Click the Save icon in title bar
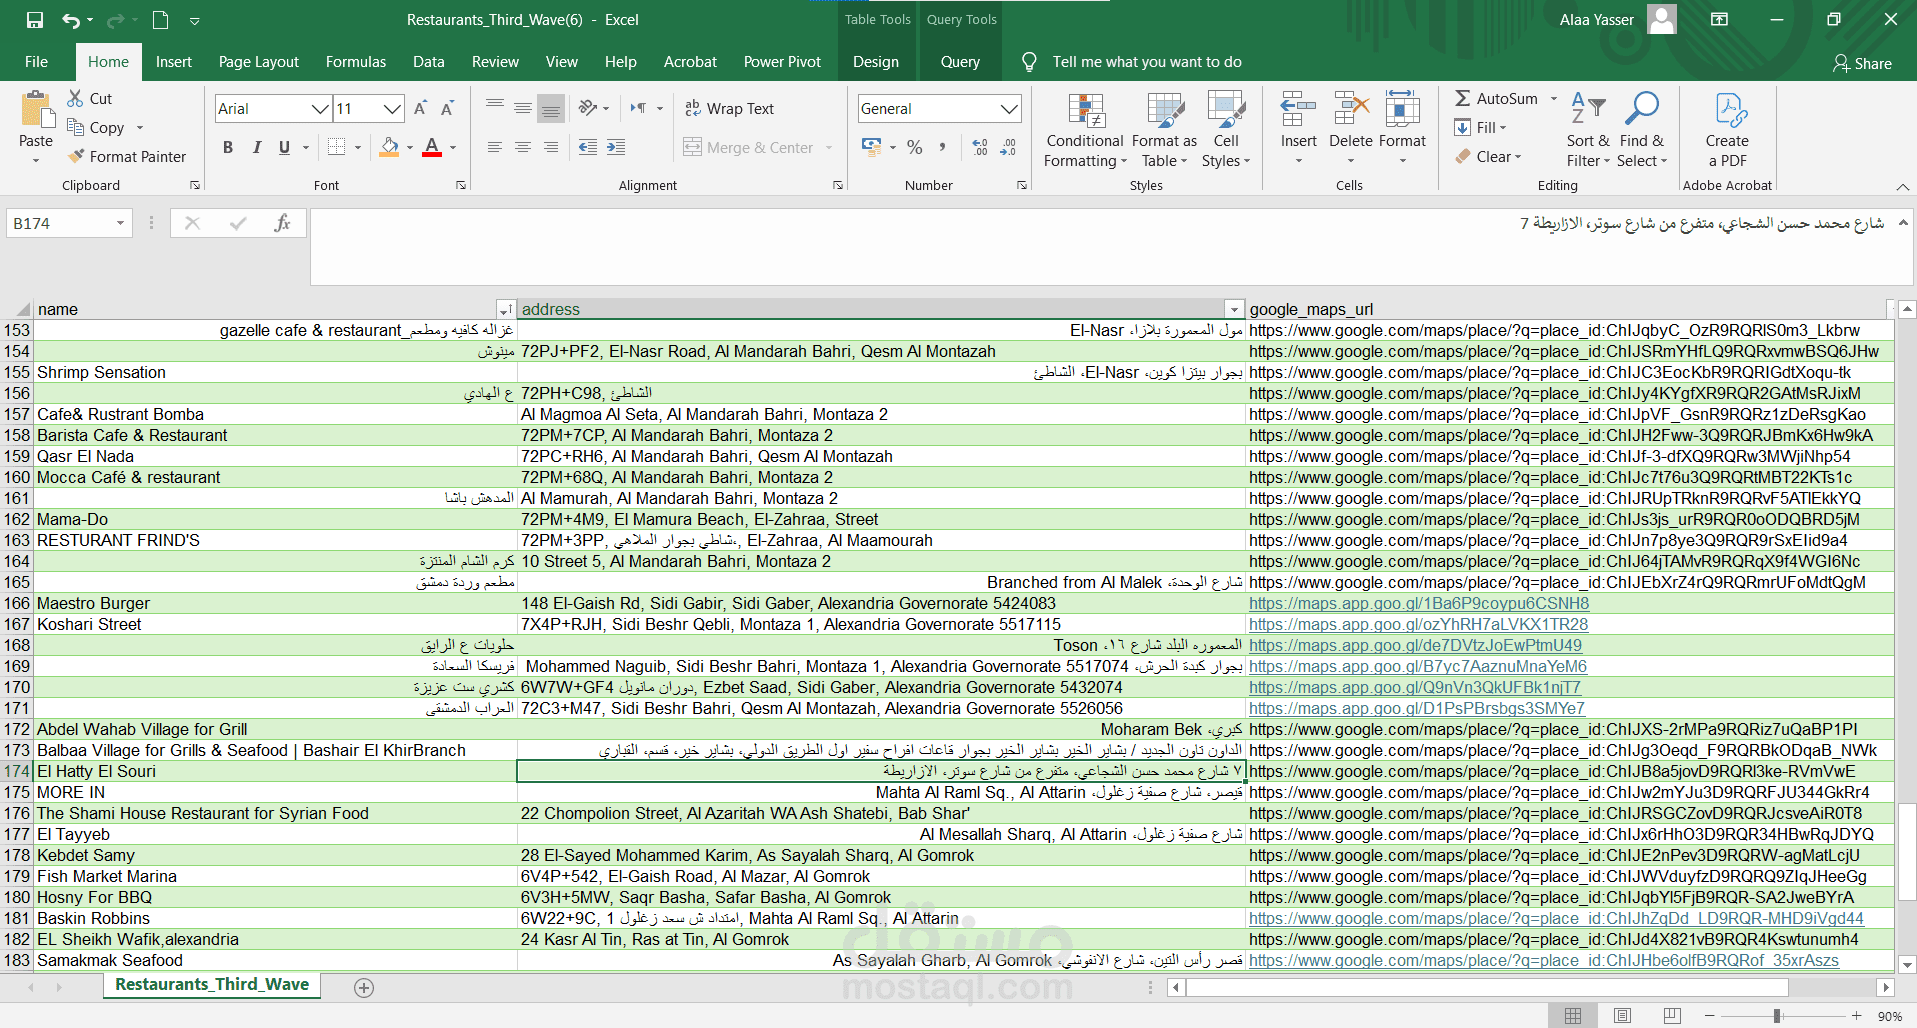This screenshot has width=1917, height=1028. 35,20
